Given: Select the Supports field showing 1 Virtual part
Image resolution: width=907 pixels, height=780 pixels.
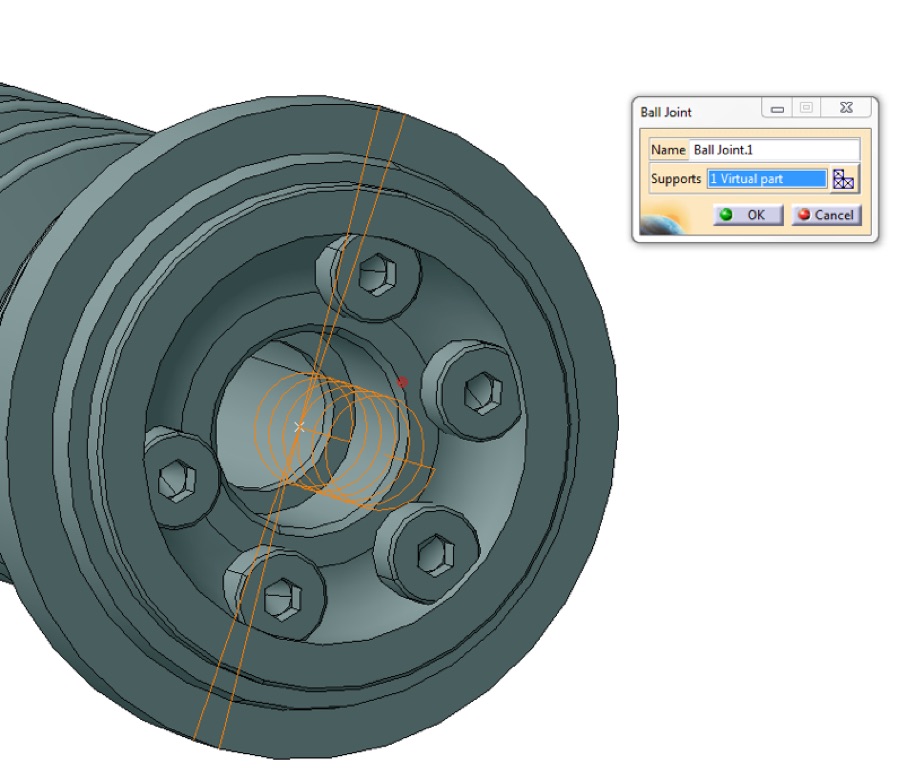Looking at the screenshot, I should [x=767, y=179].
